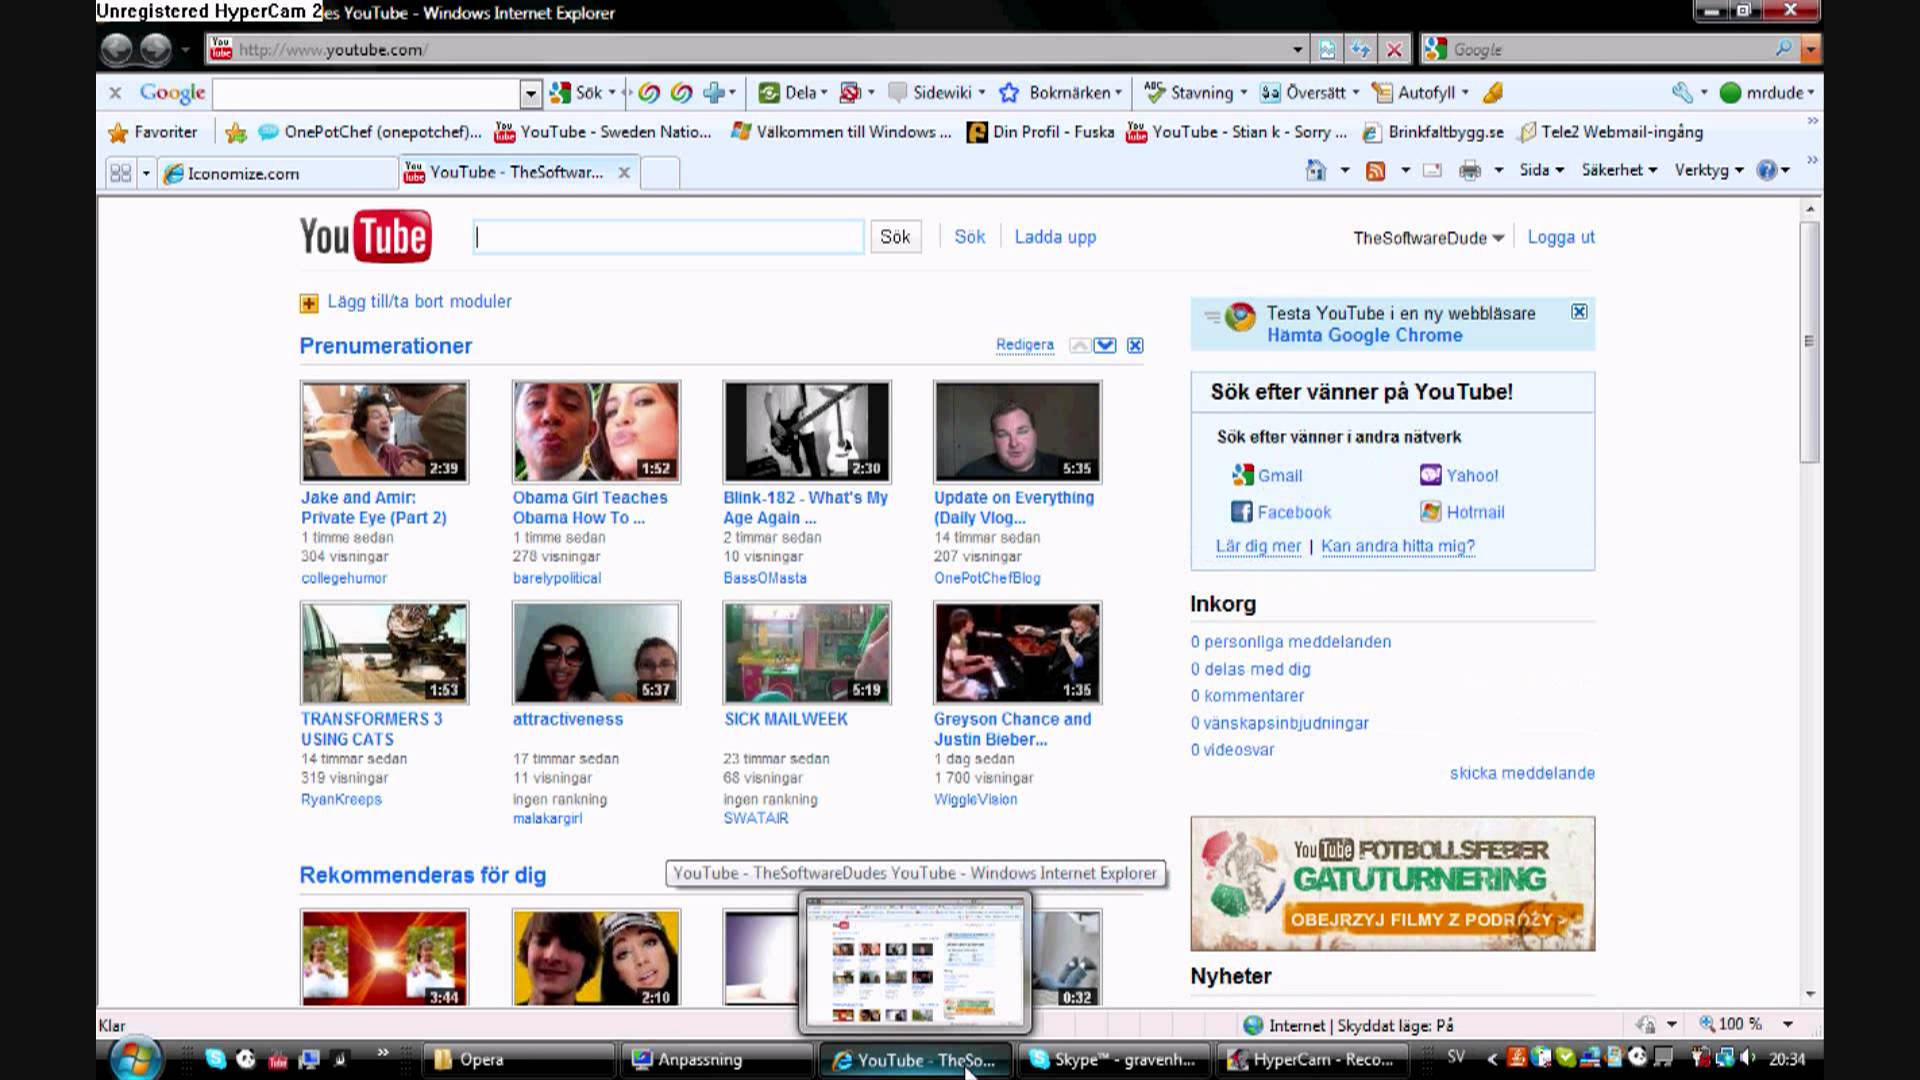Click skicka meddelande link
Viewport: 1920px width, 1080px height.
[1522, 773]
